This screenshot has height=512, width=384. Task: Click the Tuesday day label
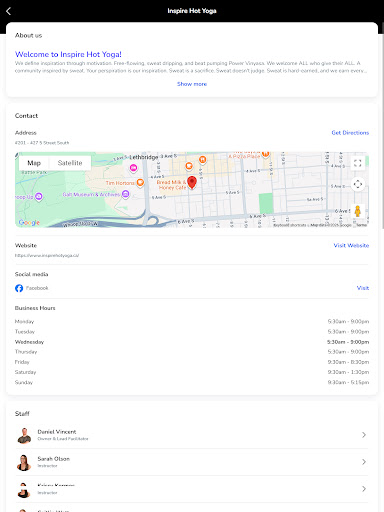(25, 332)
